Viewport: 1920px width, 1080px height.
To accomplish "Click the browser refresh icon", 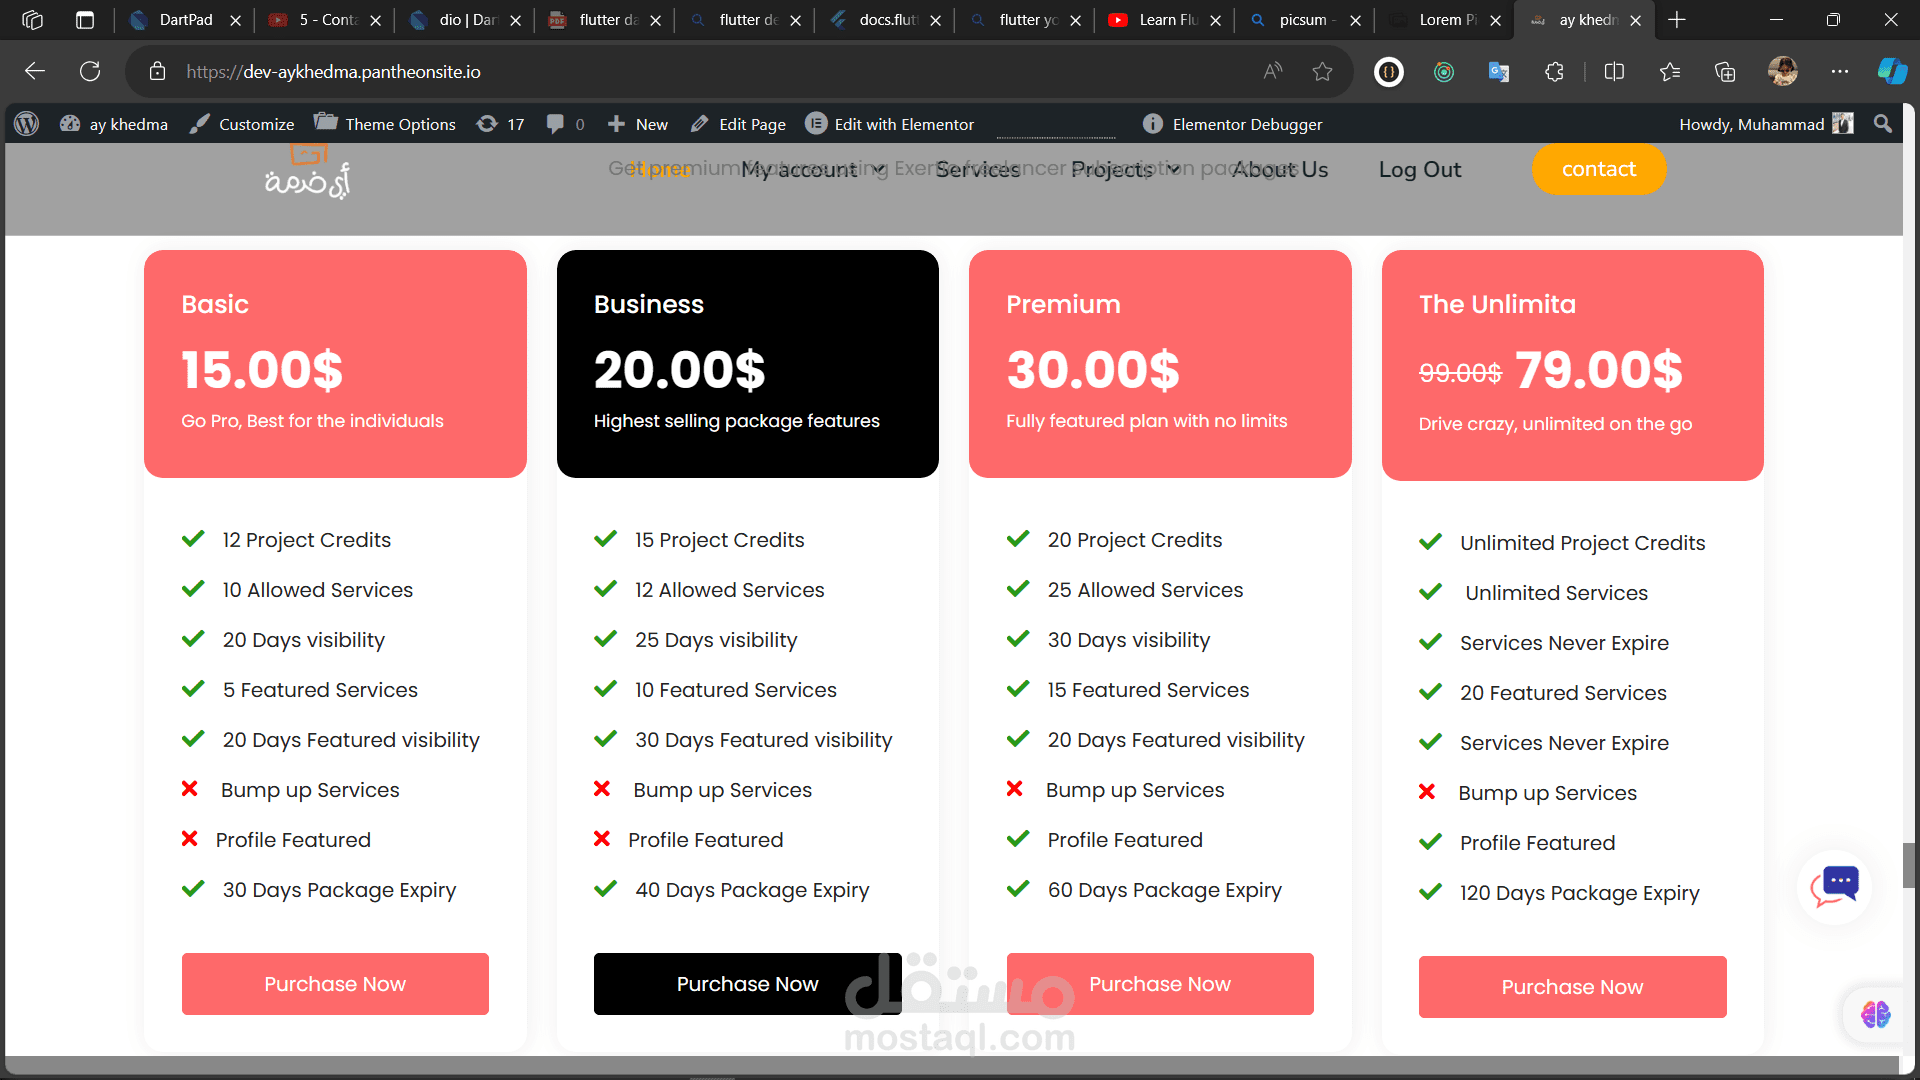I will (90, 71).
